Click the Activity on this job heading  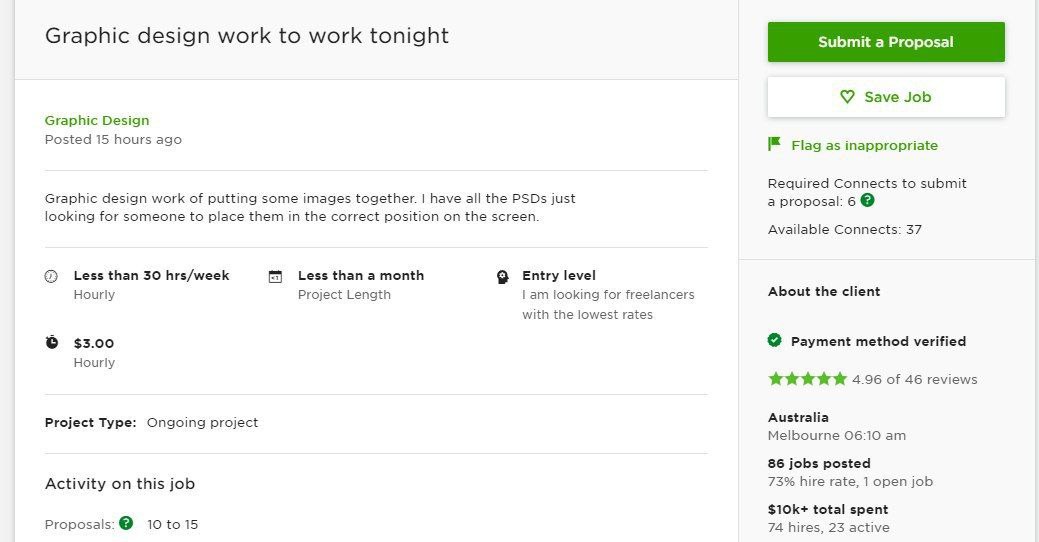120,484
